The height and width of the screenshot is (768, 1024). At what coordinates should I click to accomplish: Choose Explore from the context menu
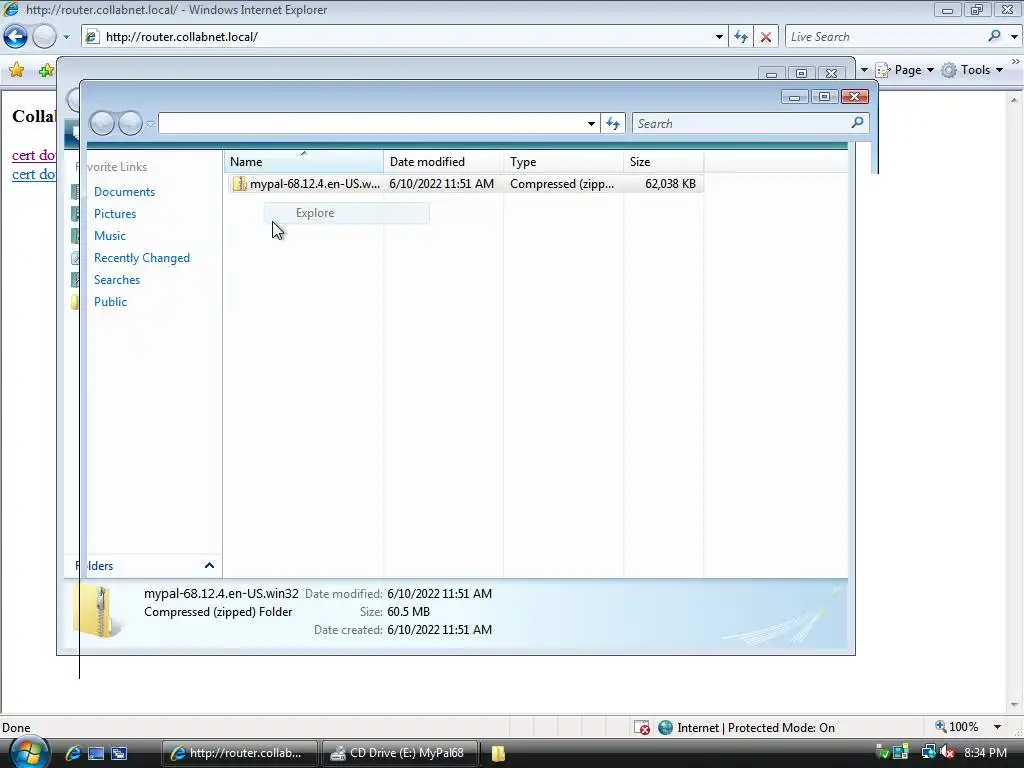tap(346, 213)
